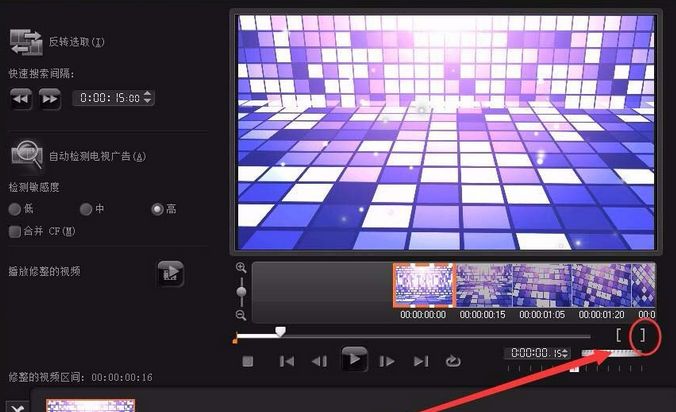This screenshot has width=676, height=412.
Task: Toggle the repeat loop playback button
Action: 453,361
